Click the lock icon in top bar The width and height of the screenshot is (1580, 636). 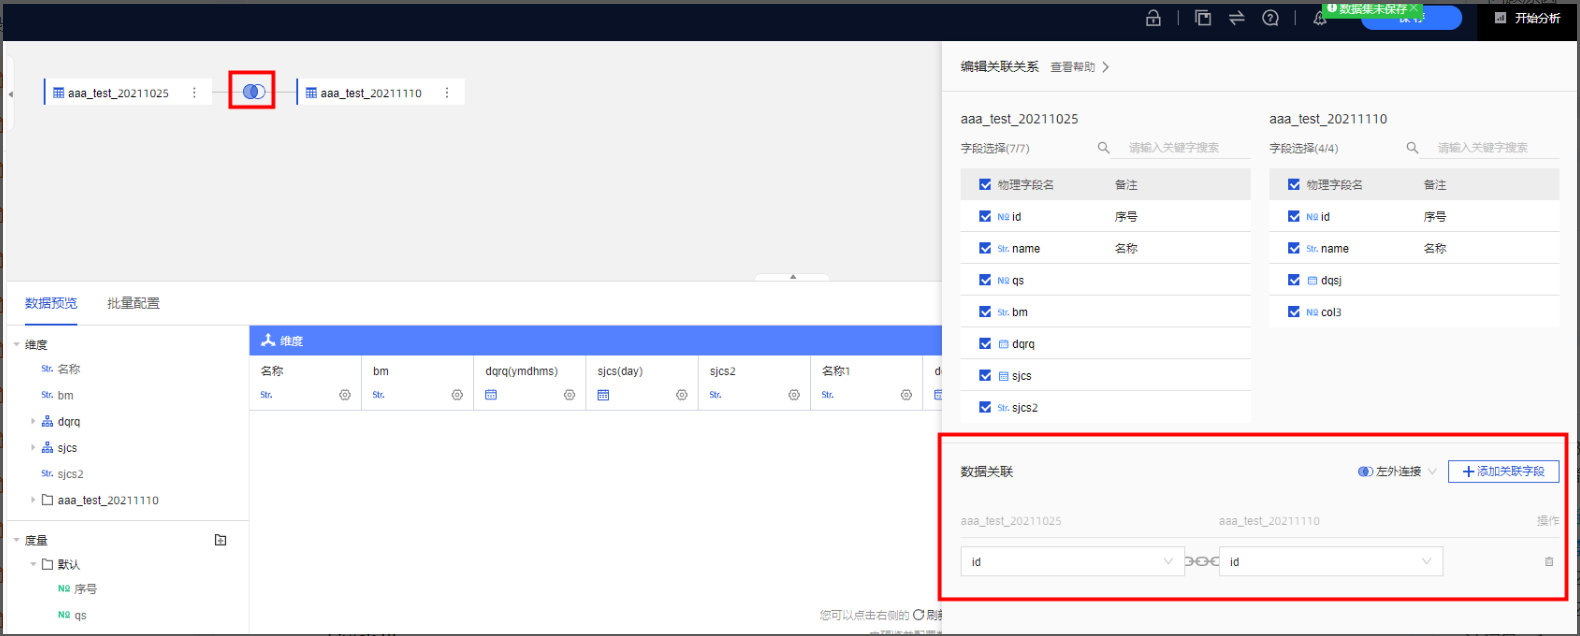pos(1153,18)
